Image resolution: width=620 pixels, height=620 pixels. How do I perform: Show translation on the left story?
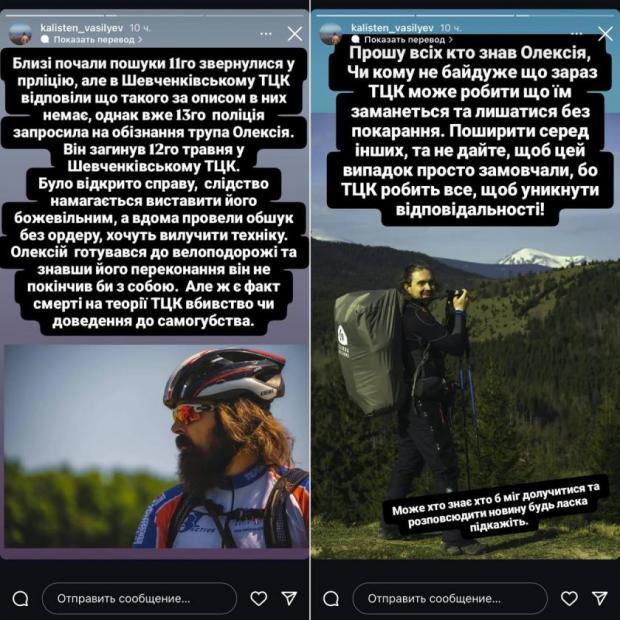coord(94,40)
